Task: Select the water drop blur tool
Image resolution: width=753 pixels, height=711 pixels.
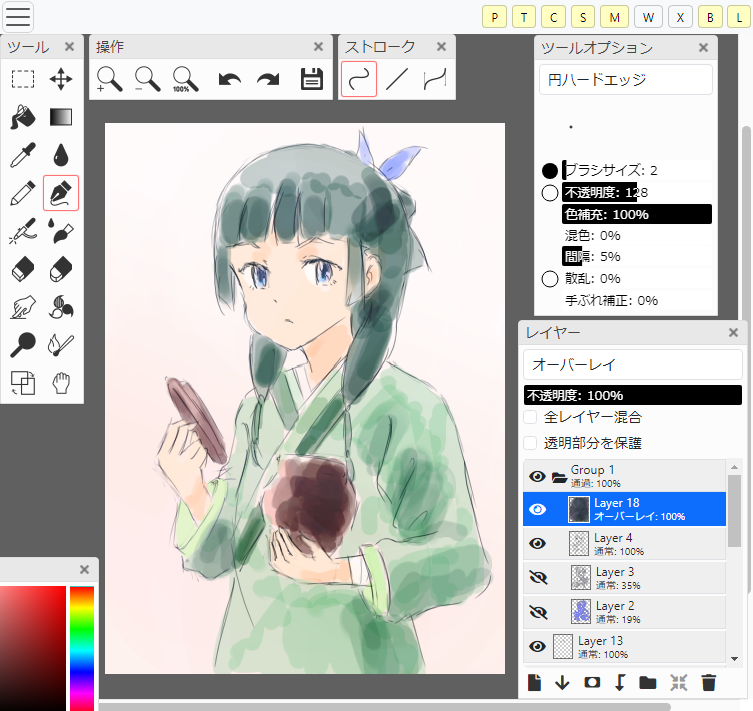Action: [x=61, y=155]
